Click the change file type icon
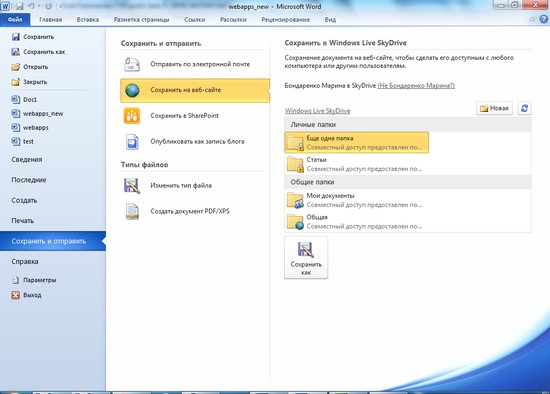 (x=132, y=186)
